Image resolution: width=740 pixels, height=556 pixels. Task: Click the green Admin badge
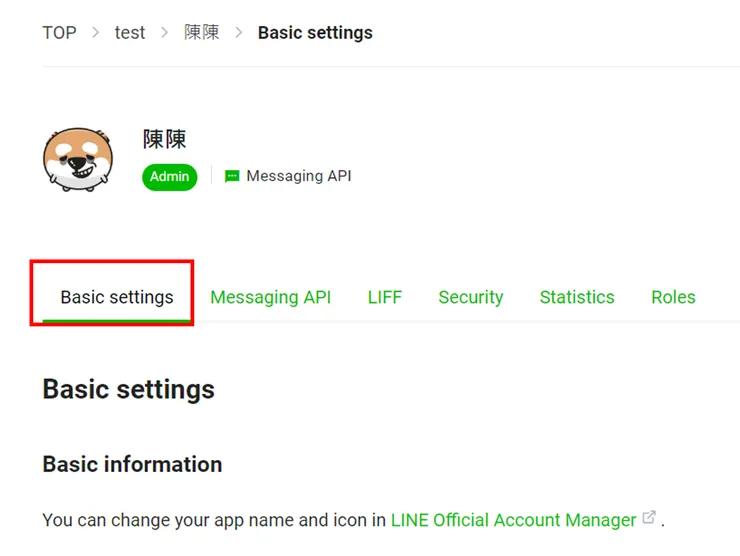(x=169, y=176)
